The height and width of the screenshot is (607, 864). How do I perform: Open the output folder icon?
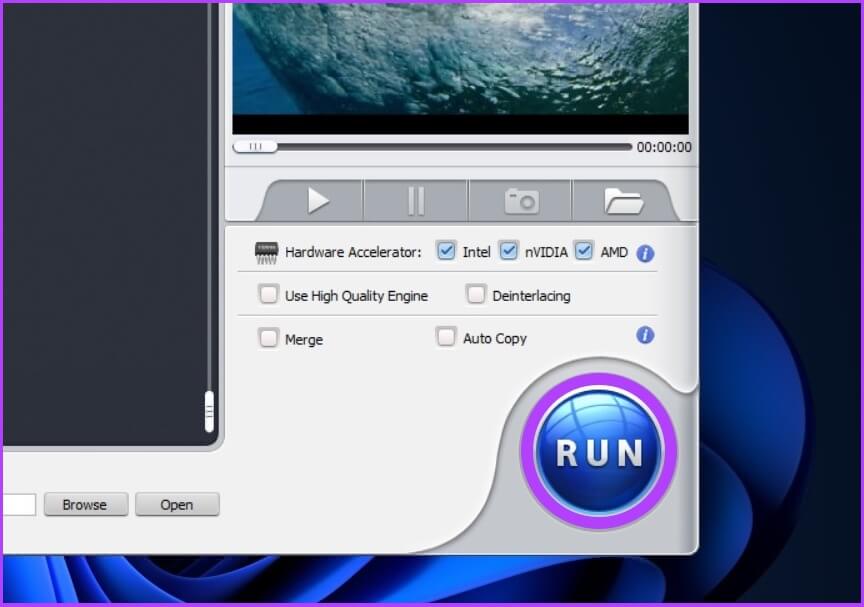(x=623, y=200)
